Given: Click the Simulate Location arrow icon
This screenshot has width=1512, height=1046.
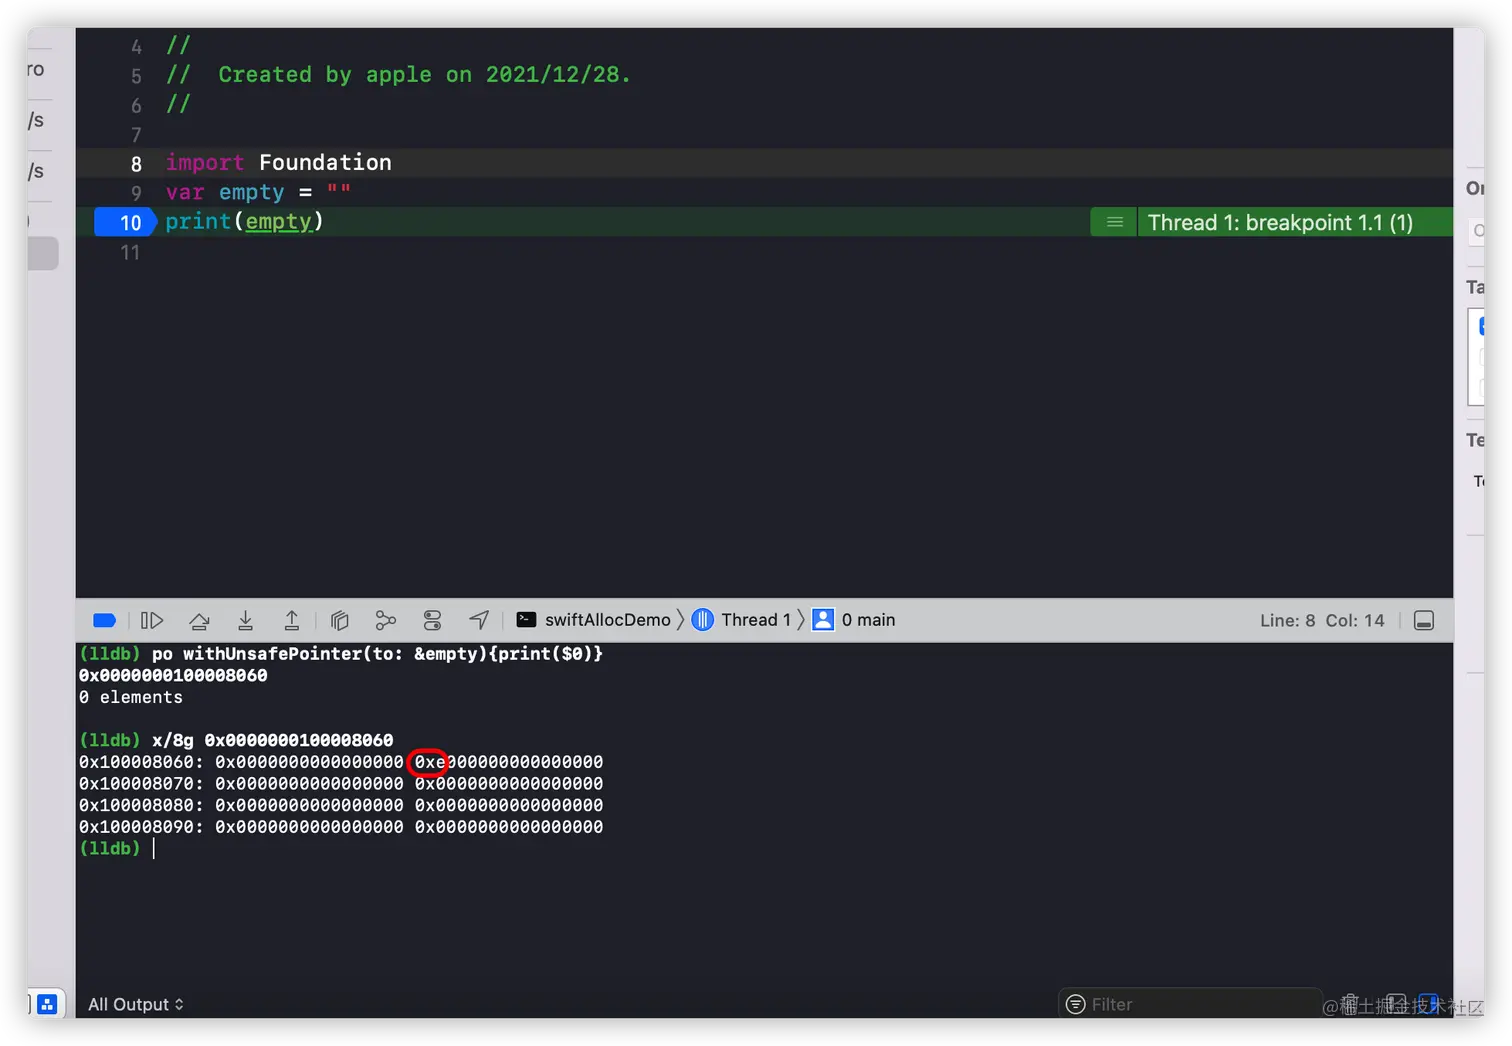Looking at the screenshot, I should [x=479, y=620].
